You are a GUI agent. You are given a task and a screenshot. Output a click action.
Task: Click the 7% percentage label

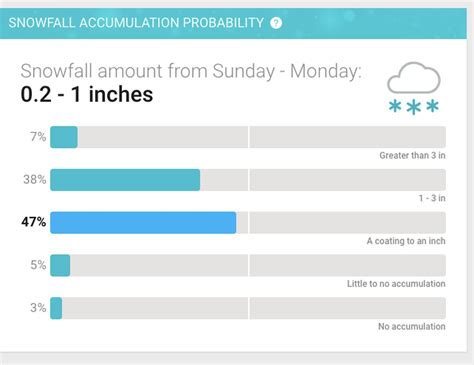pyautogui.click(x=38, y=137)
